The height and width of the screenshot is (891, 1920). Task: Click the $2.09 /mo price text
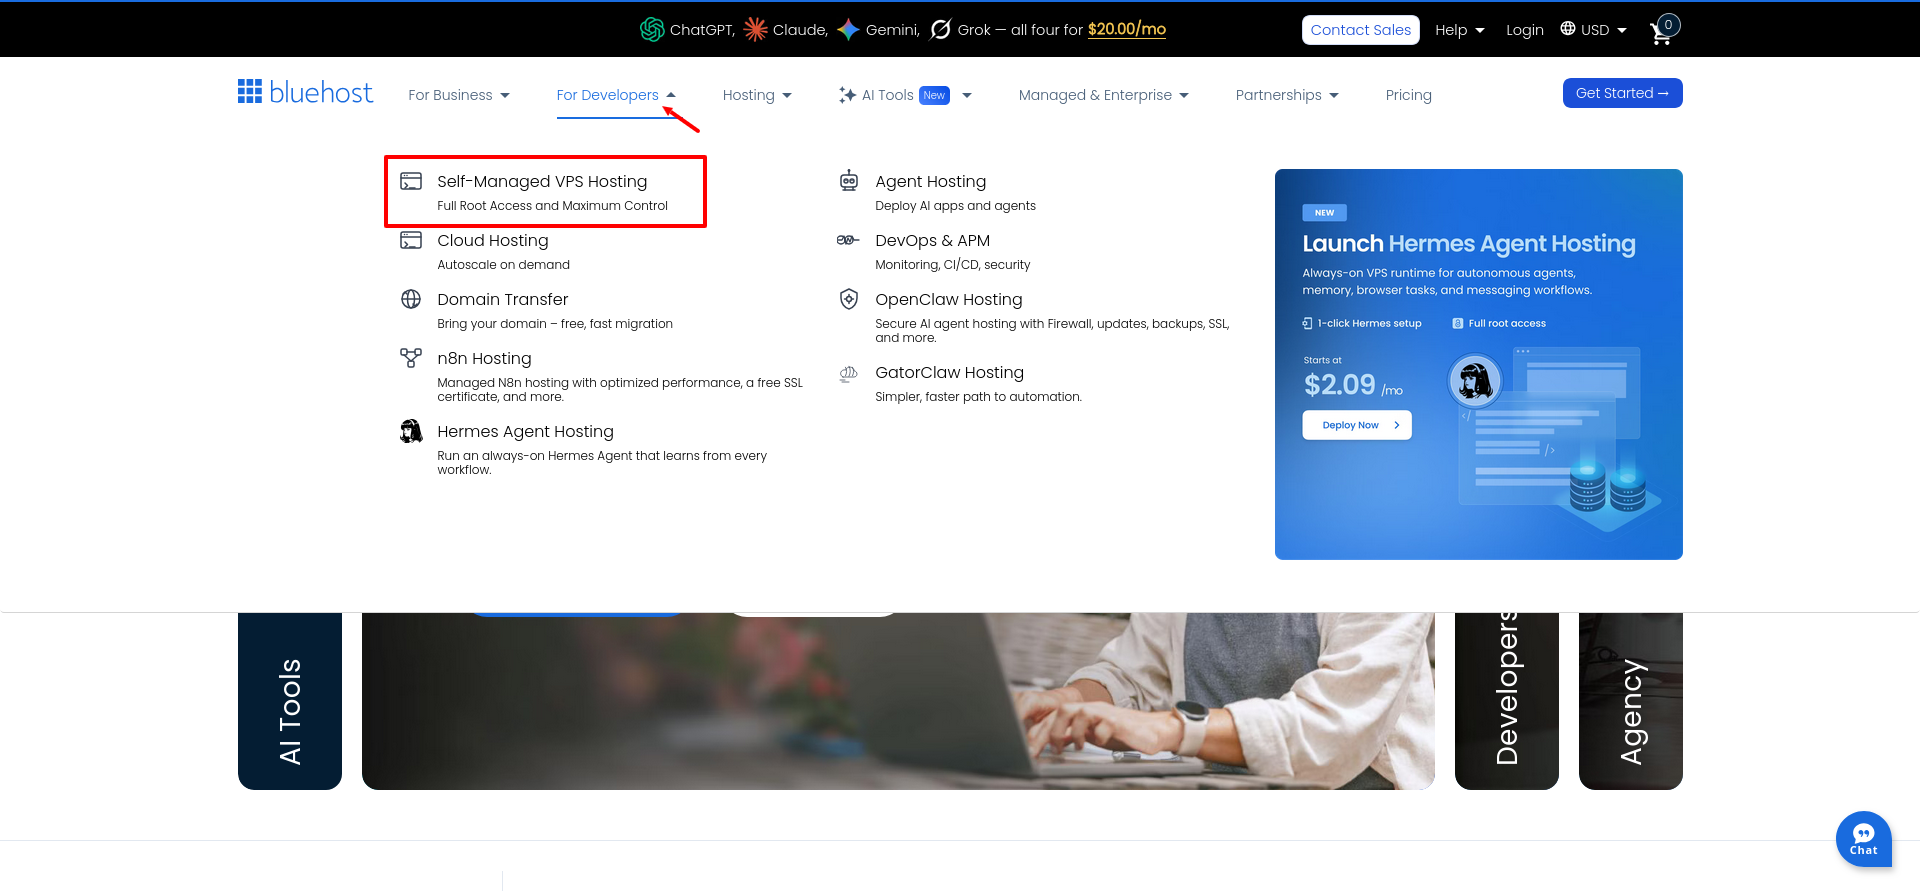[1352, 384]
